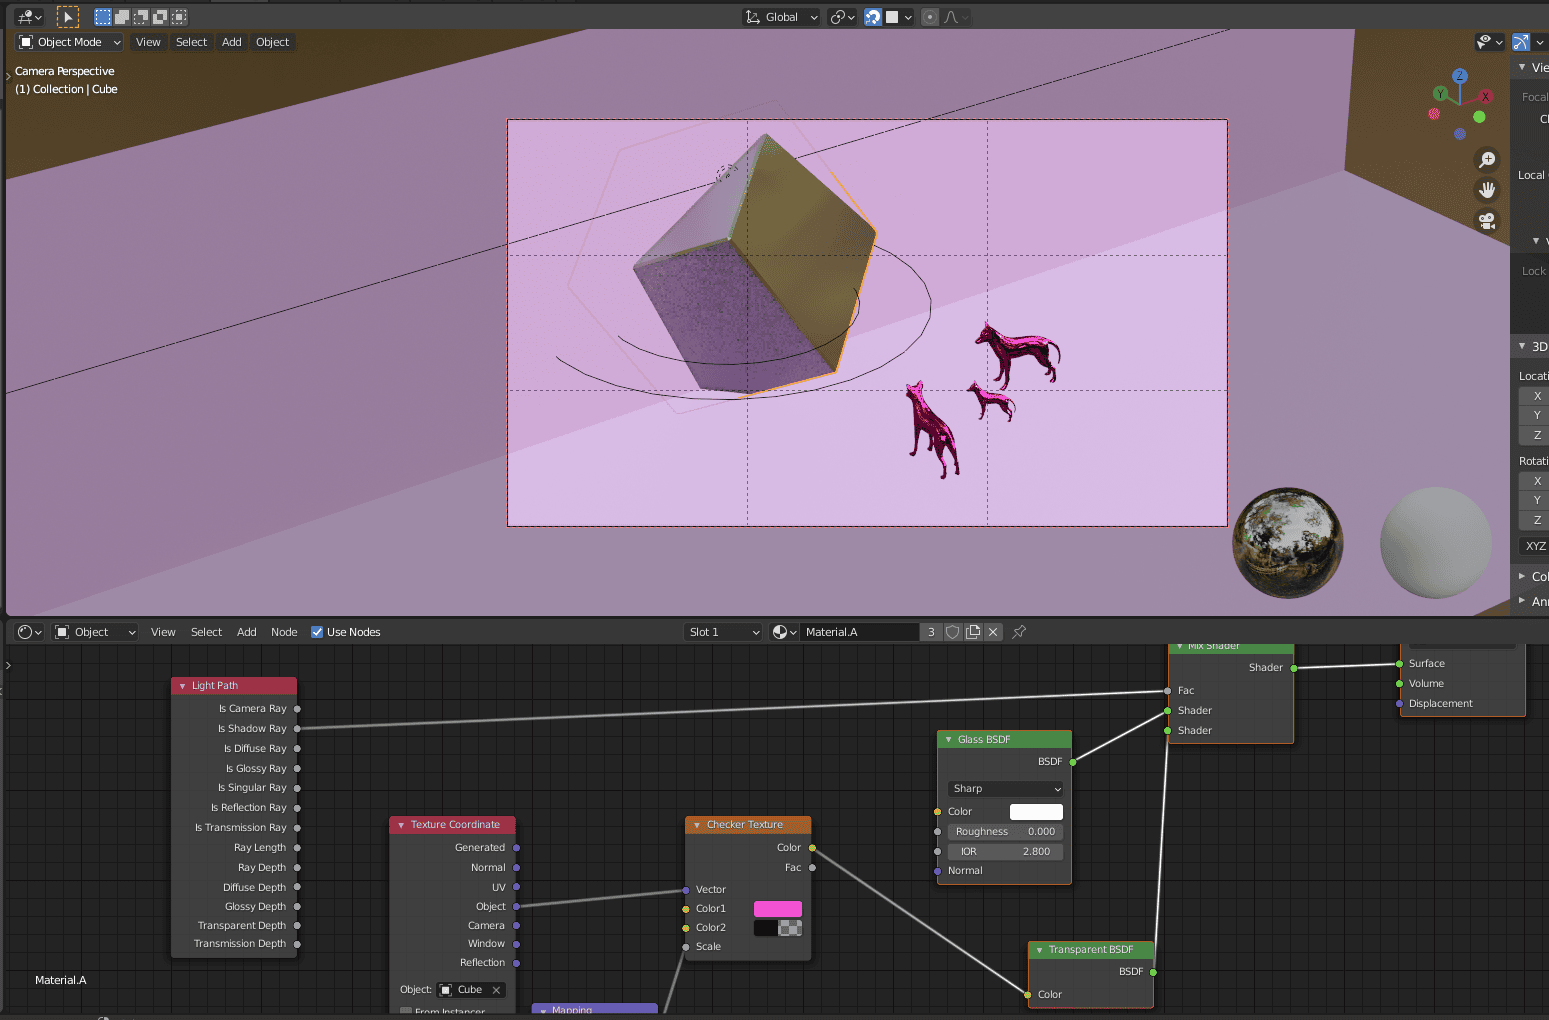Click the hand pan view icon
Image resolution: width=1549 pixels, height=1020 pixels.
(x=1487, y=190)
